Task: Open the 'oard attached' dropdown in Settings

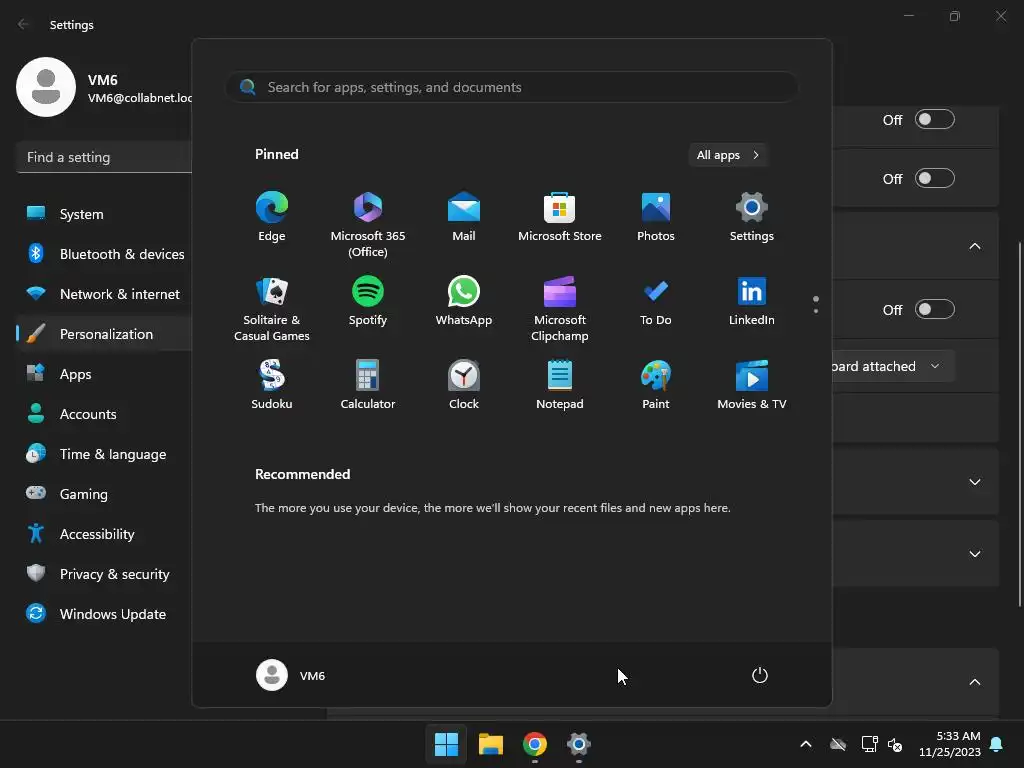Action: coord(893,366)
